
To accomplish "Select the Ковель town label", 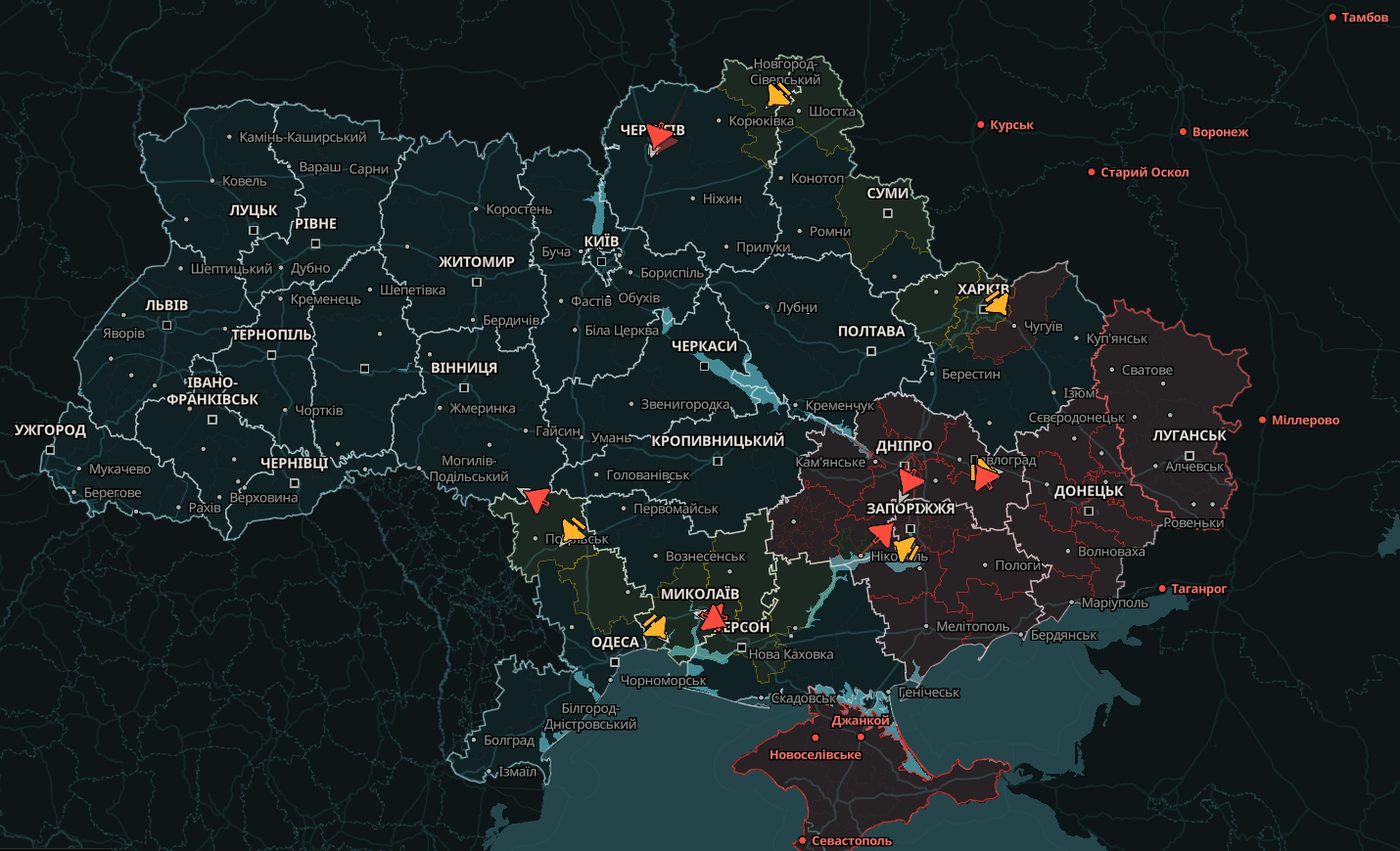I will click(x=245, y=181).
